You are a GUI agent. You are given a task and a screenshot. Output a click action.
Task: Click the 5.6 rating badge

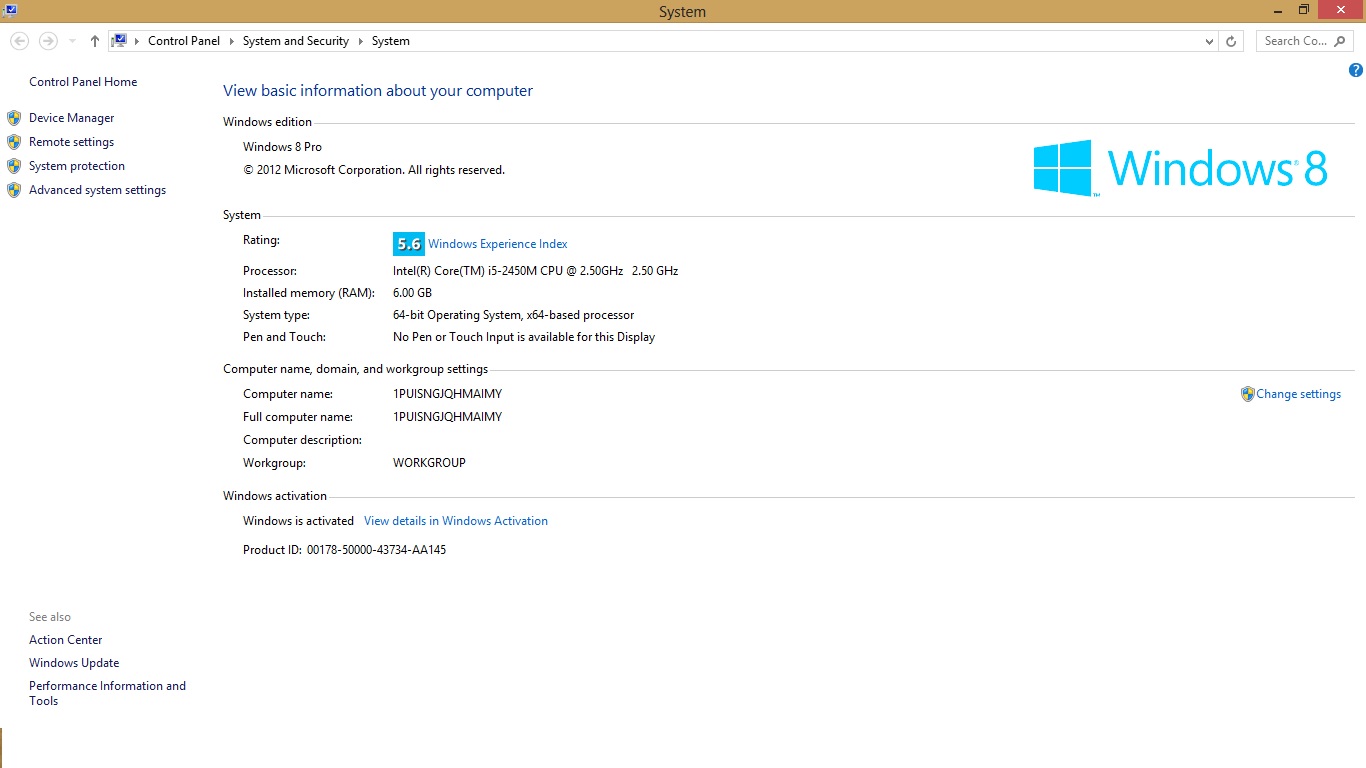tap(409, 244)
